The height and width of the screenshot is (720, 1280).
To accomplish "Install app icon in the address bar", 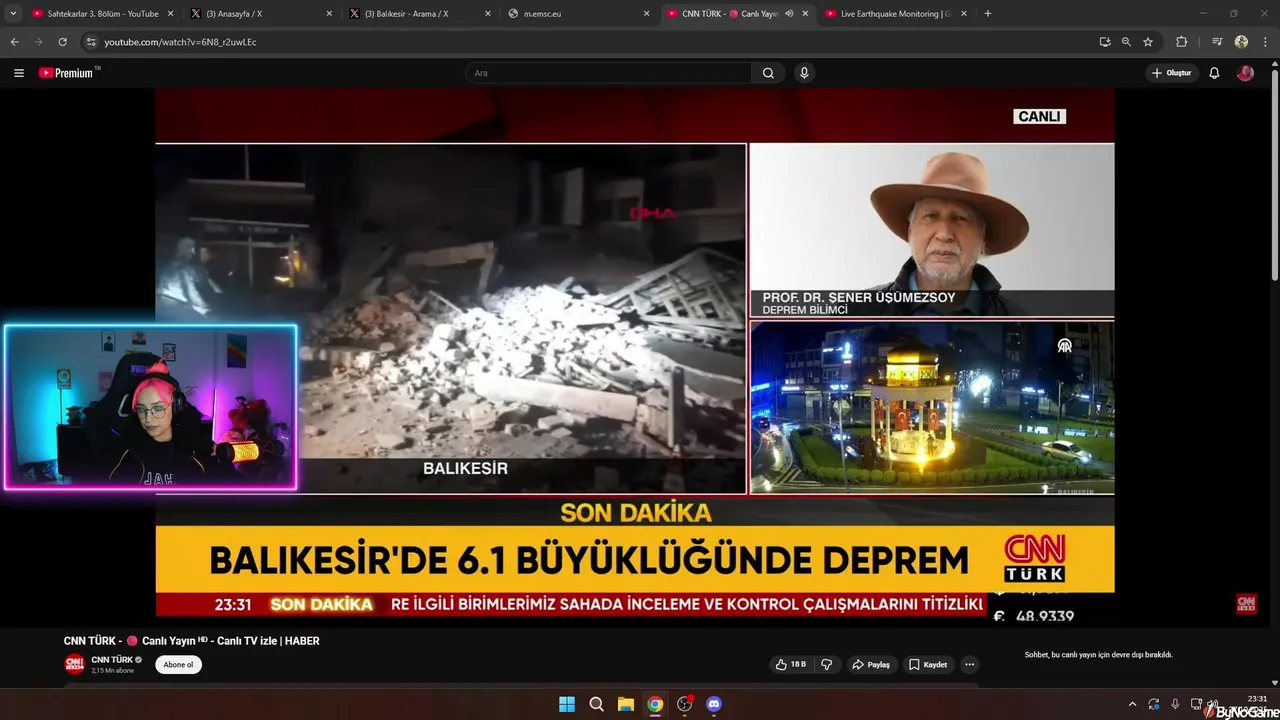I will 1105,42.
